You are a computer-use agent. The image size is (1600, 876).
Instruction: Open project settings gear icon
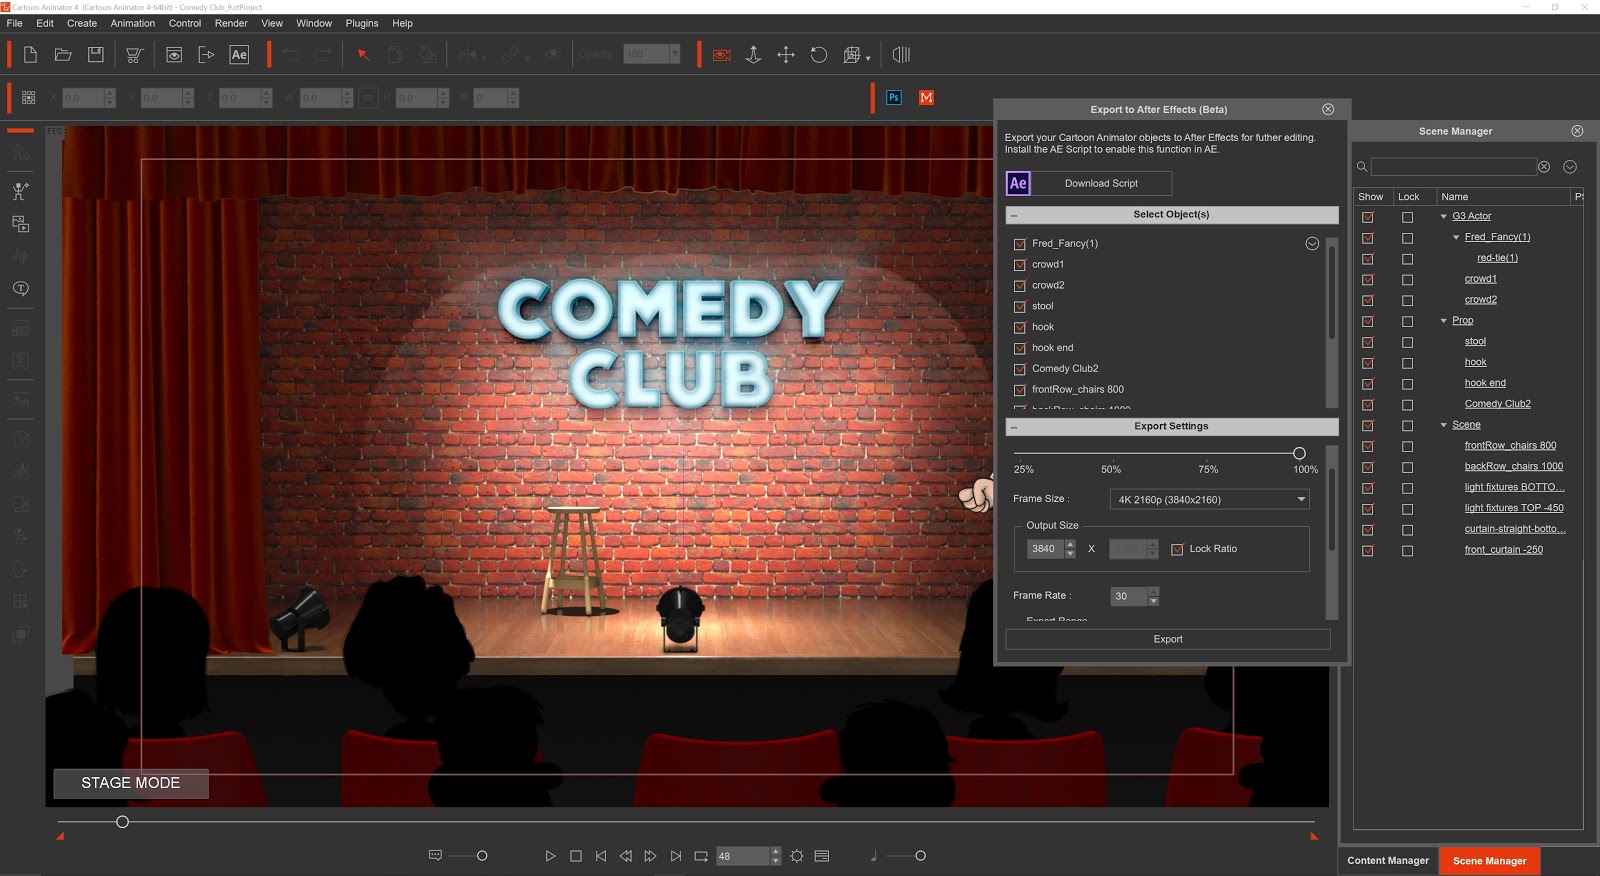(x=797, y=856)
